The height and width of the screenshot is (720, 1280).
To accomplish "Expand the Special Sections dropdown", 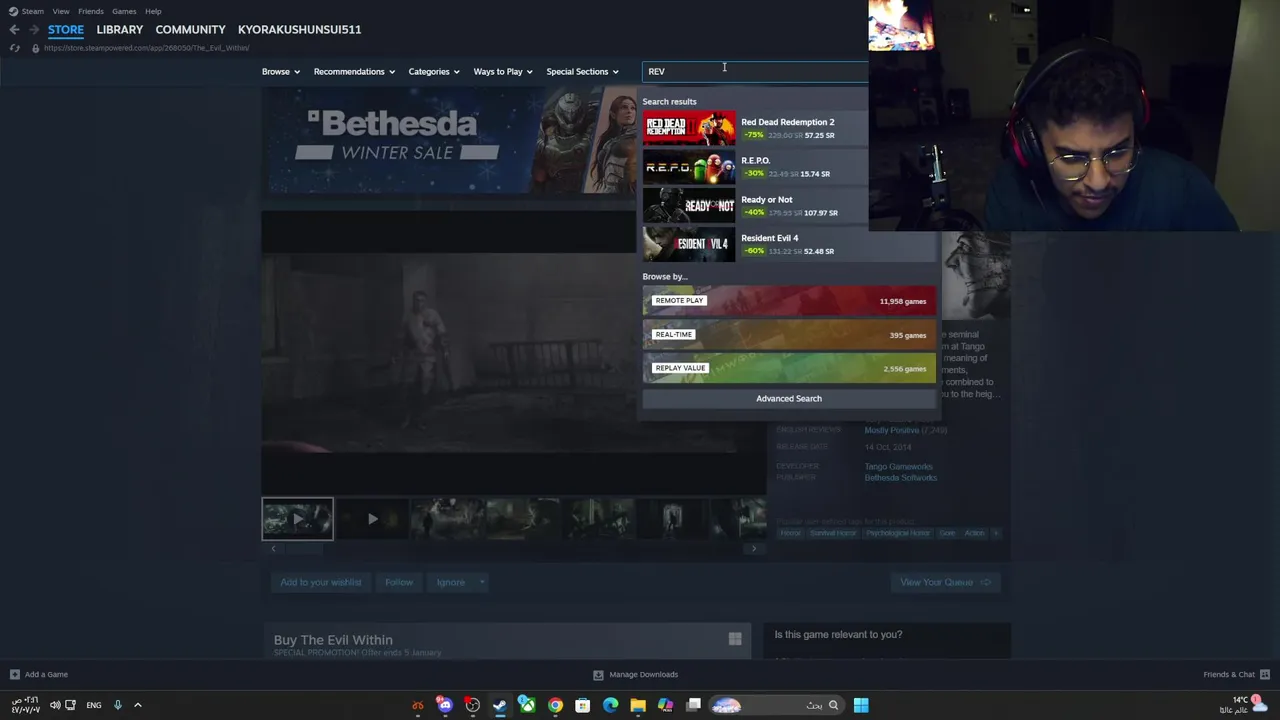I will [x=582, y=71].
